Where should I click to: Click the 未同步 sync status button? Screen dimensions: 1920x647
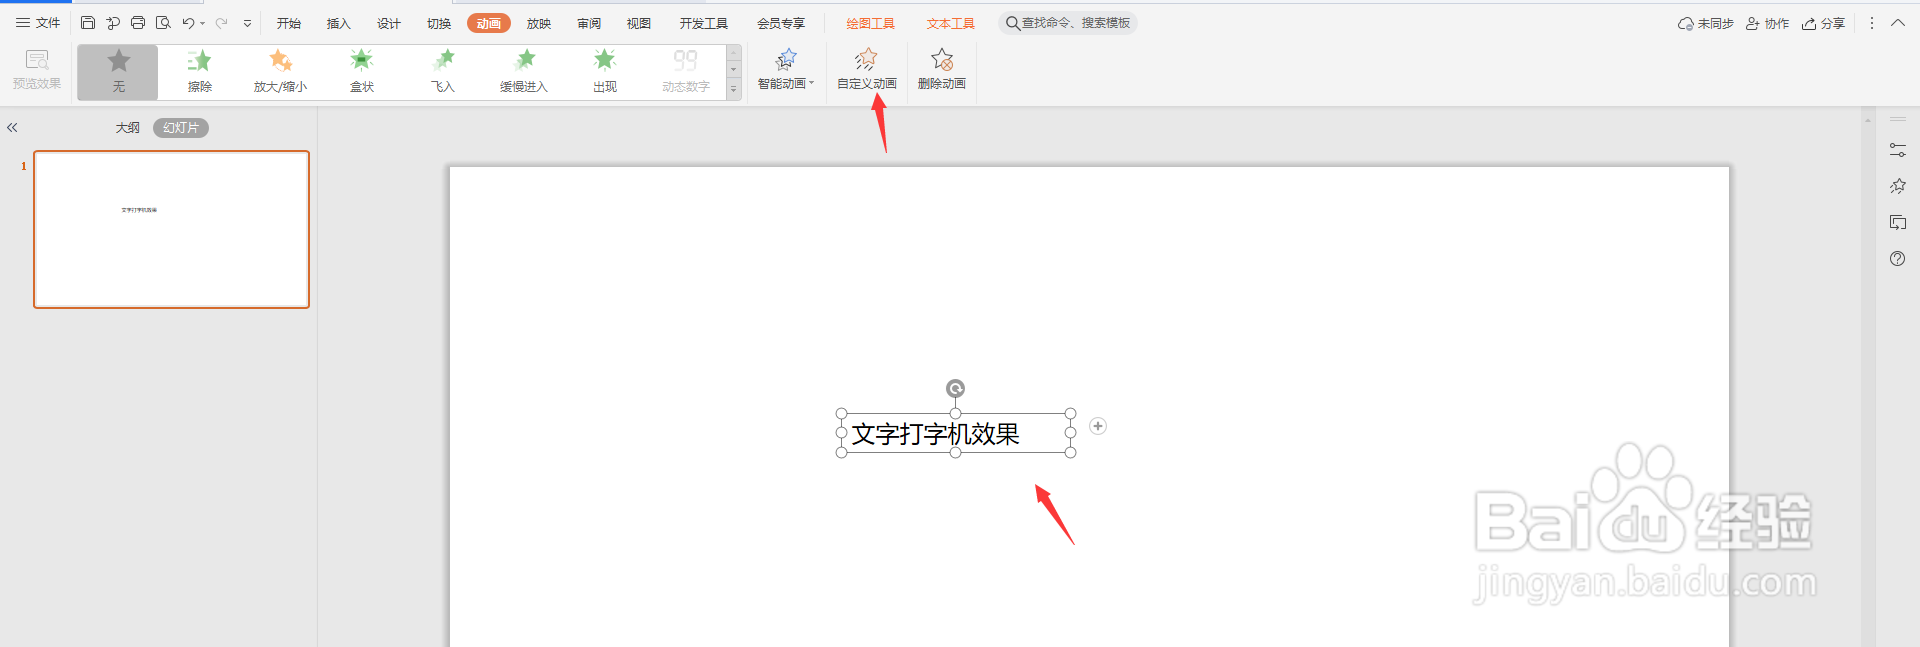(1706, 23)
